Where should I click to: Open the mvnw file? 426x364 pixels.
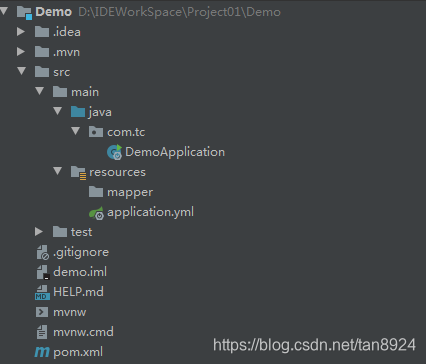(x=70, y=312)
